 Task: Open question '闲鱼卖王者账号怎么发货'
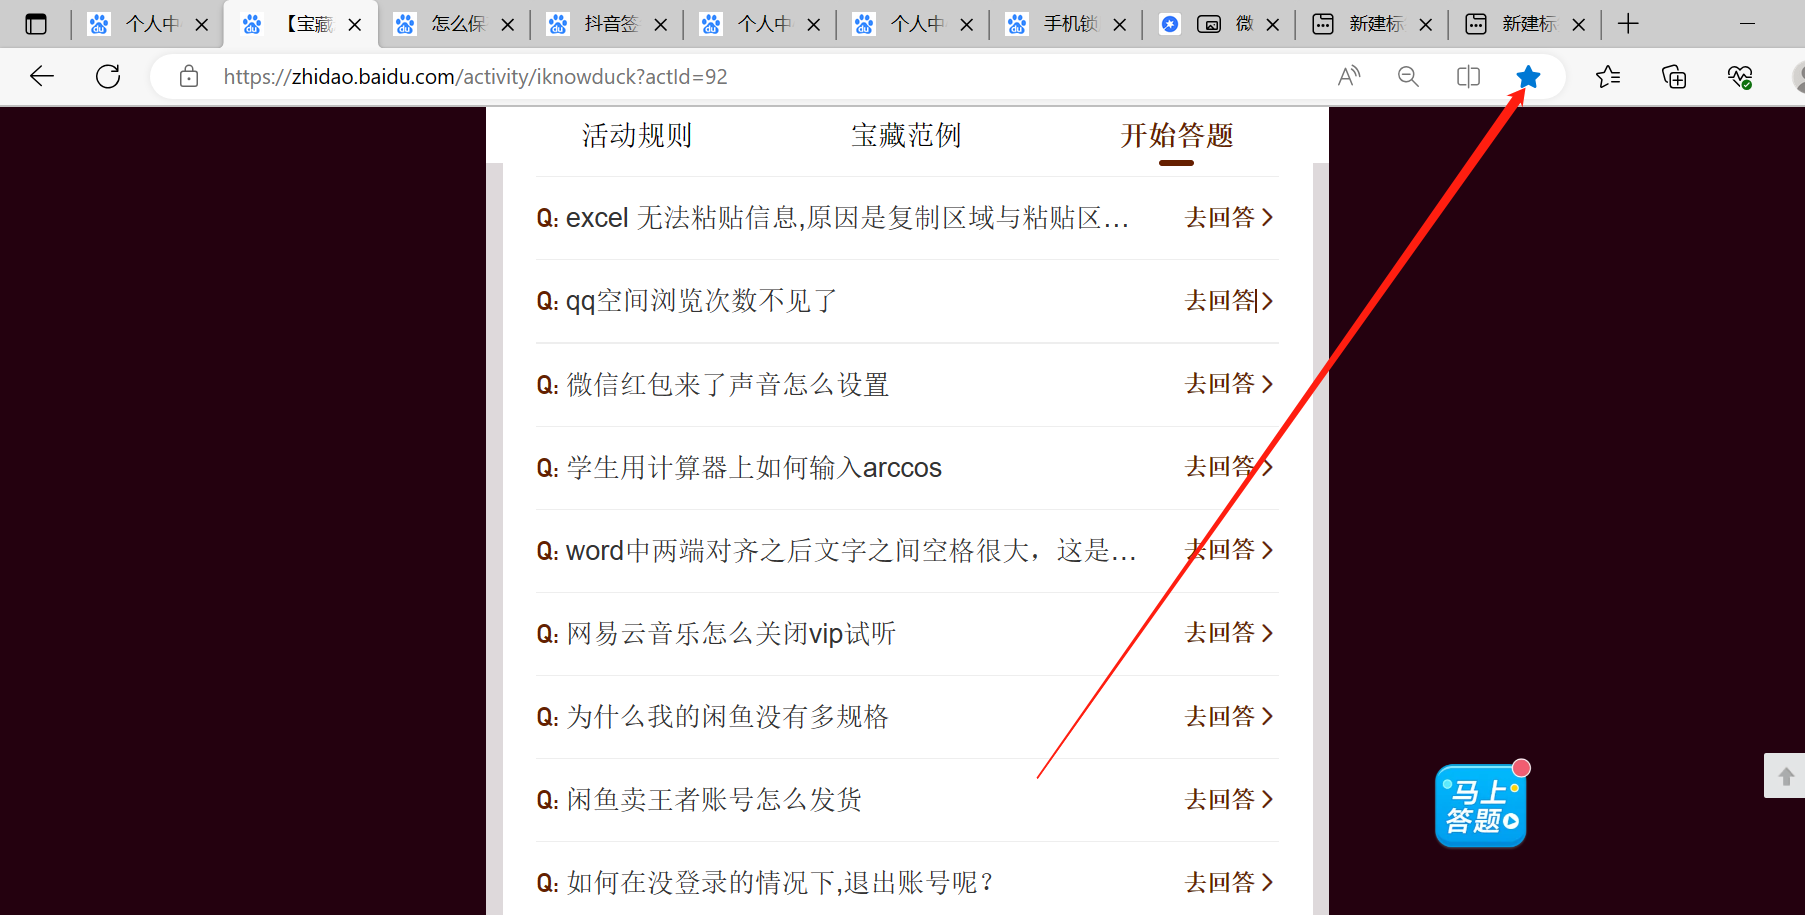pos(699,799)
